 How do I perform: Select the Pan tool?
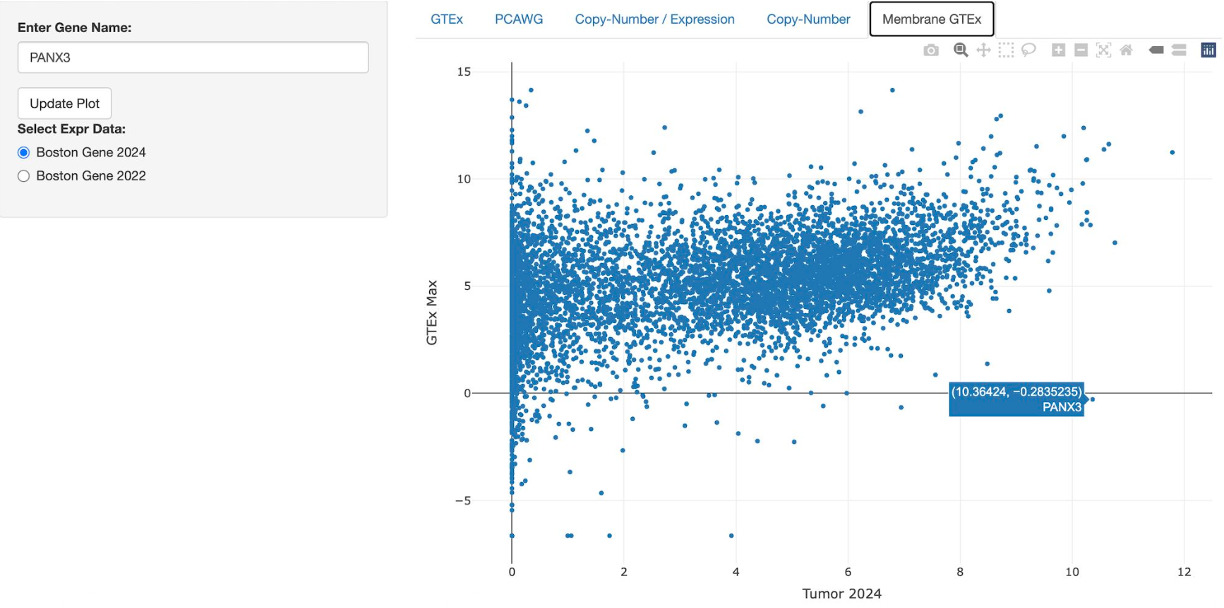(983, 50)
